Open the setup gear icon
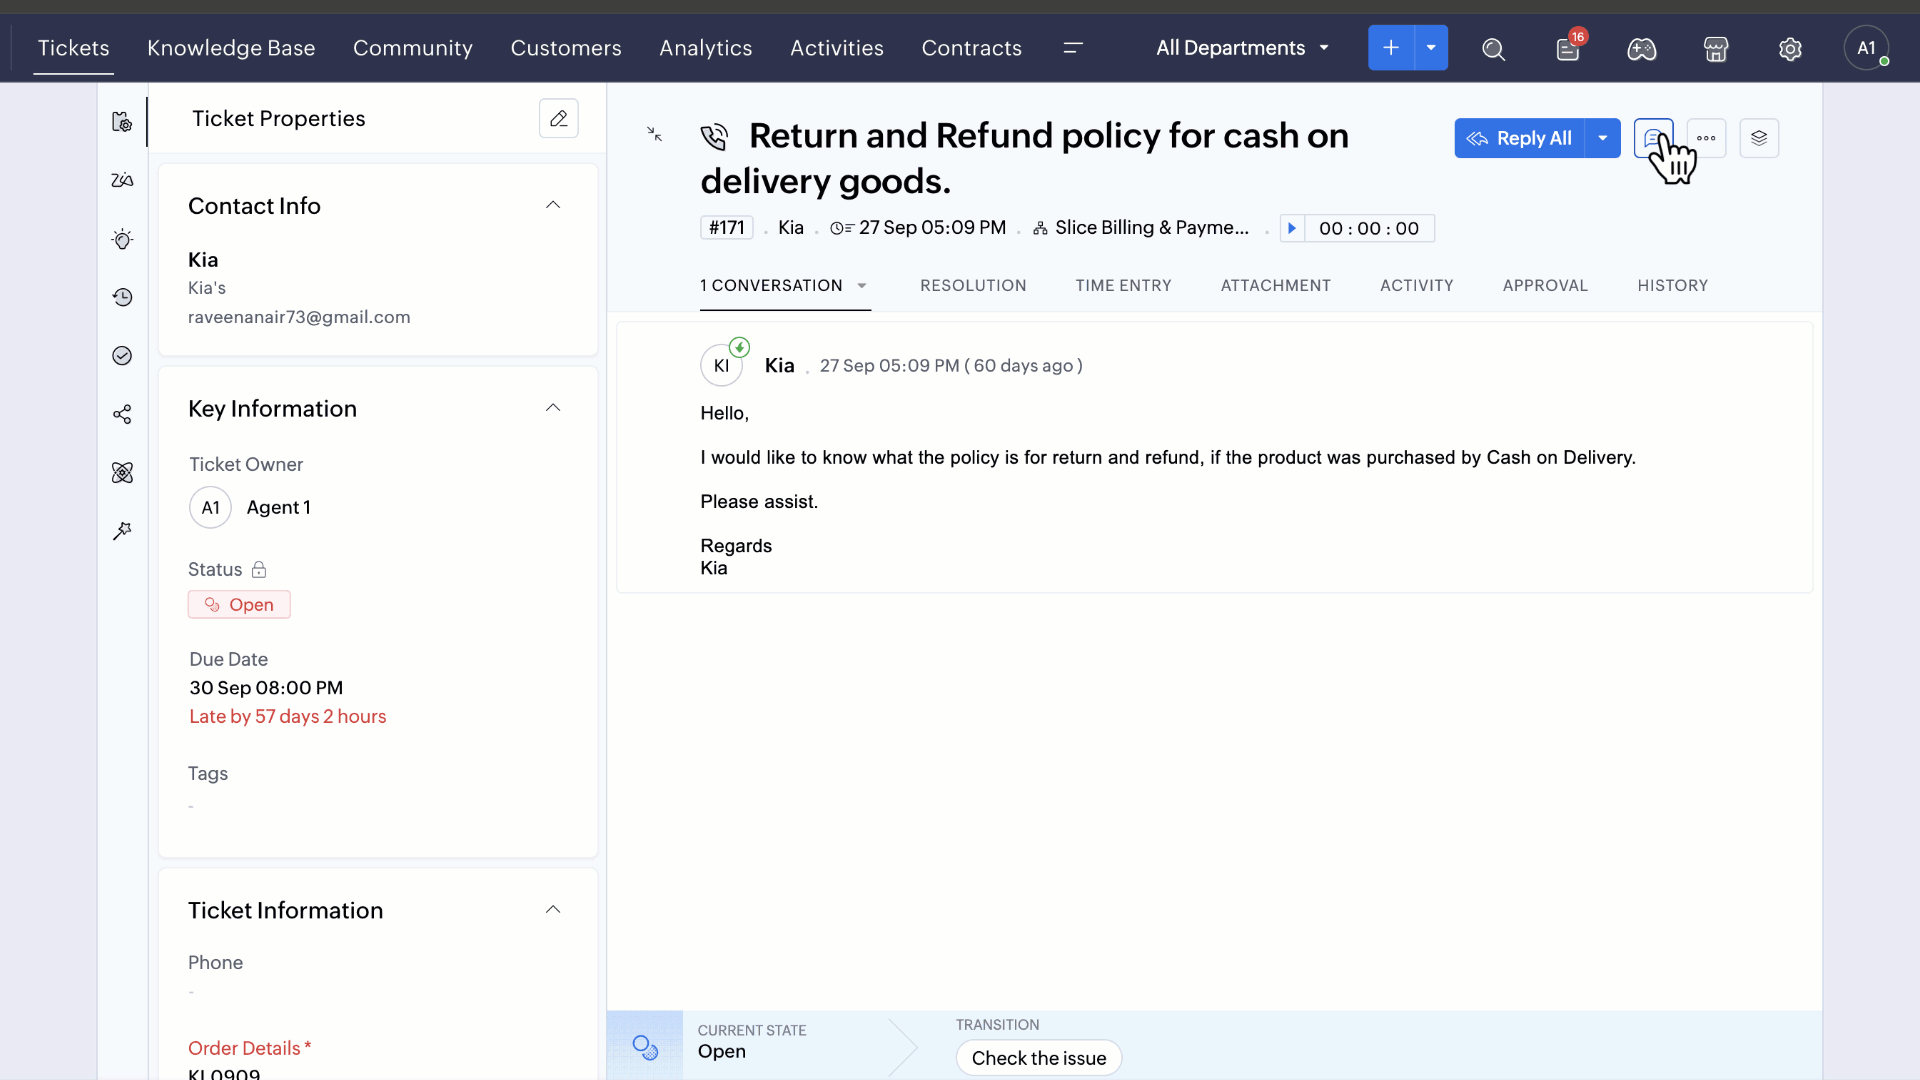1920x1080 pixels. pyautogui.click(x=1790, y=49)
